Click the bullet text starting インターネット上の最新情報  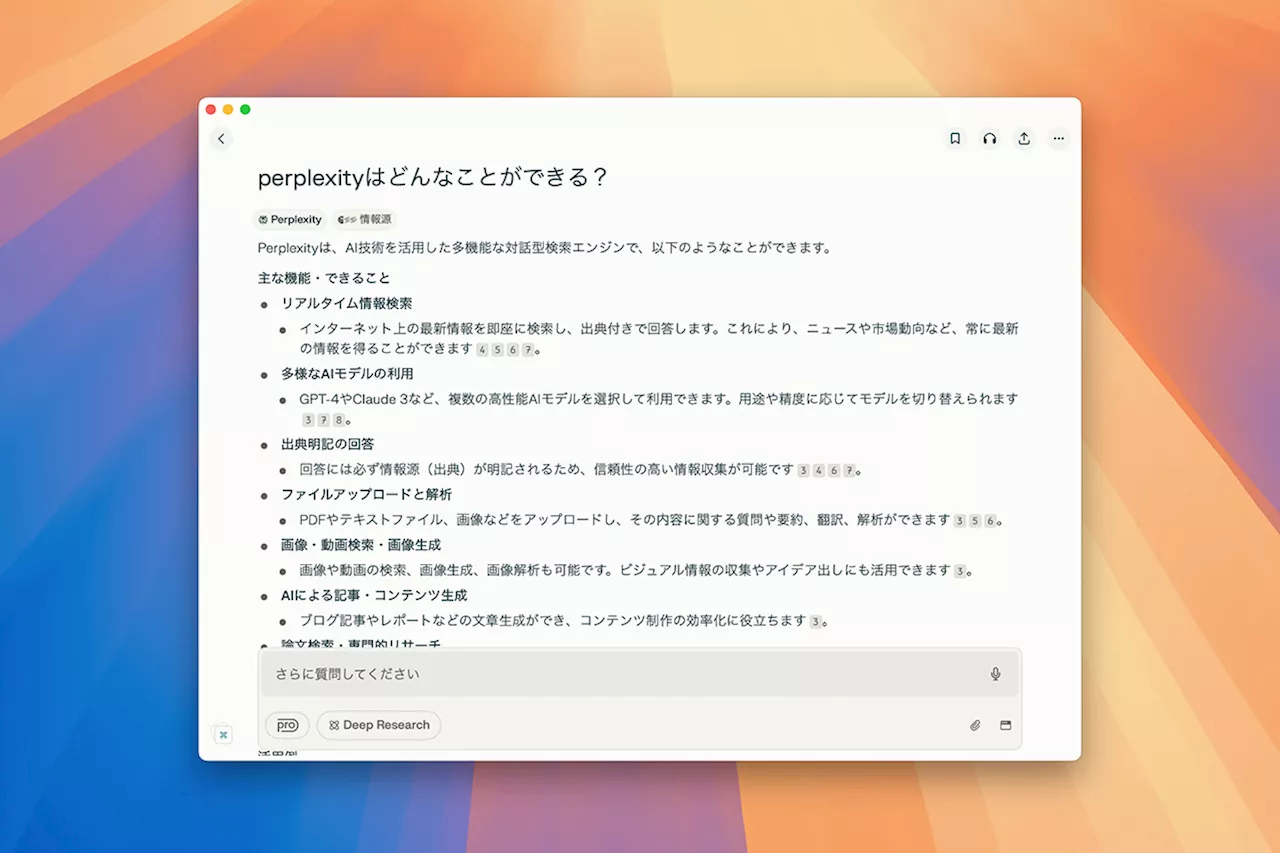(658, 338)
